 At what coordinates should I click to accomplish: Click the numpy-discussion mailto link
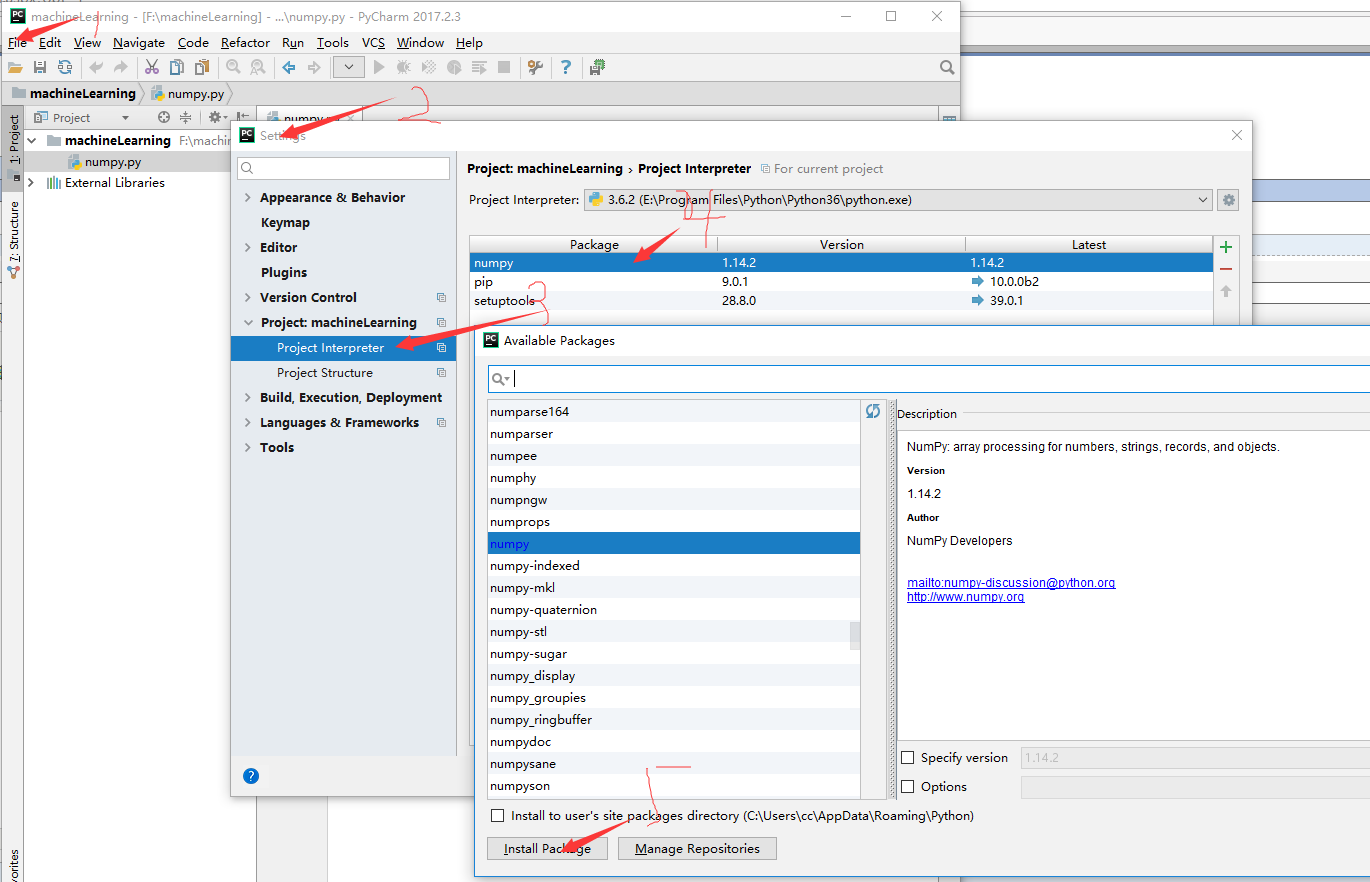[x=1011, y=583]
